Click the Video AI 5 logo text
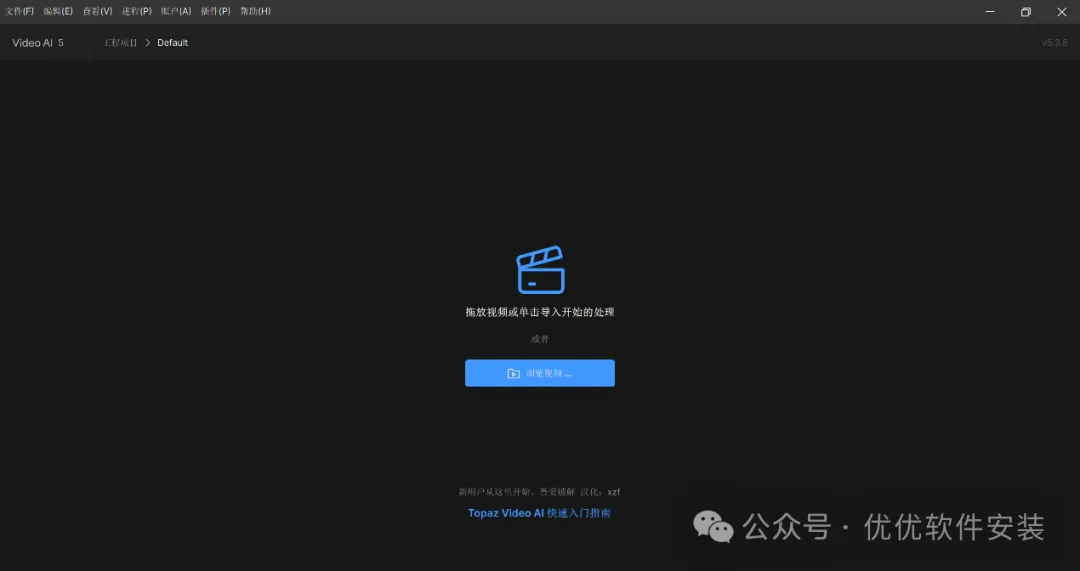The width and height of the screenshot is (1080, 571). click(38, 43)
